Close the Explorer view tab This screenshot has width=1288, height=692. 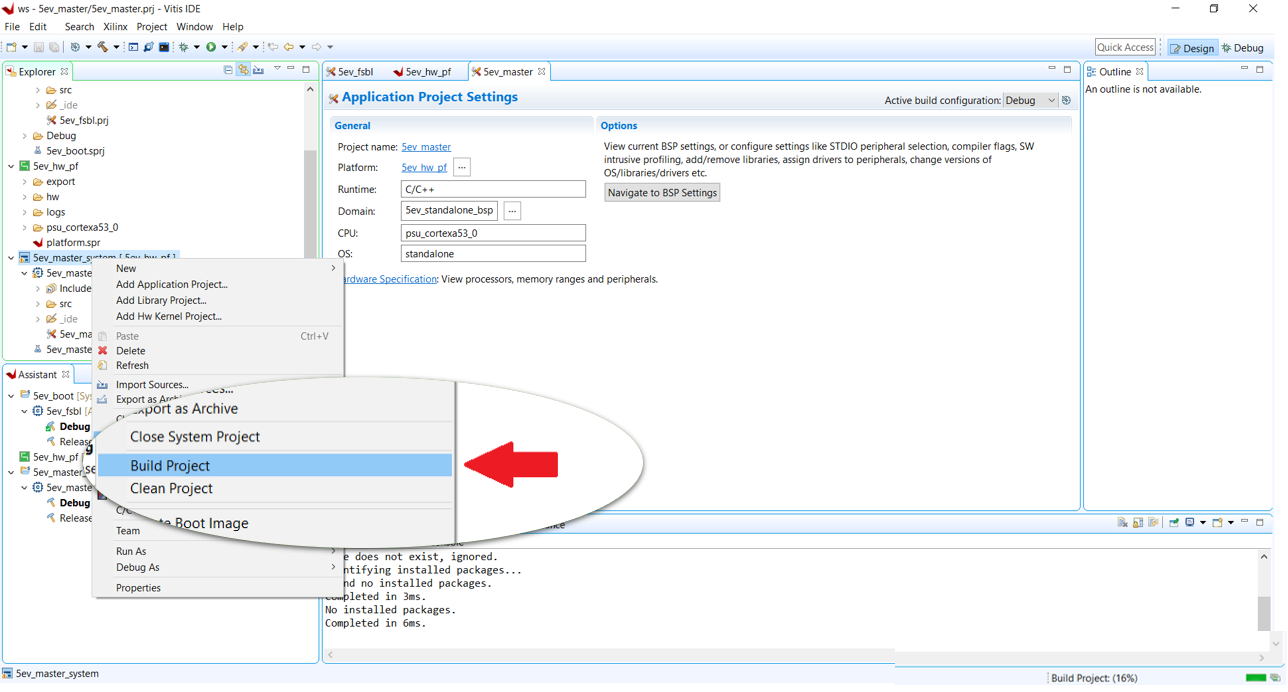pos(65,72)
